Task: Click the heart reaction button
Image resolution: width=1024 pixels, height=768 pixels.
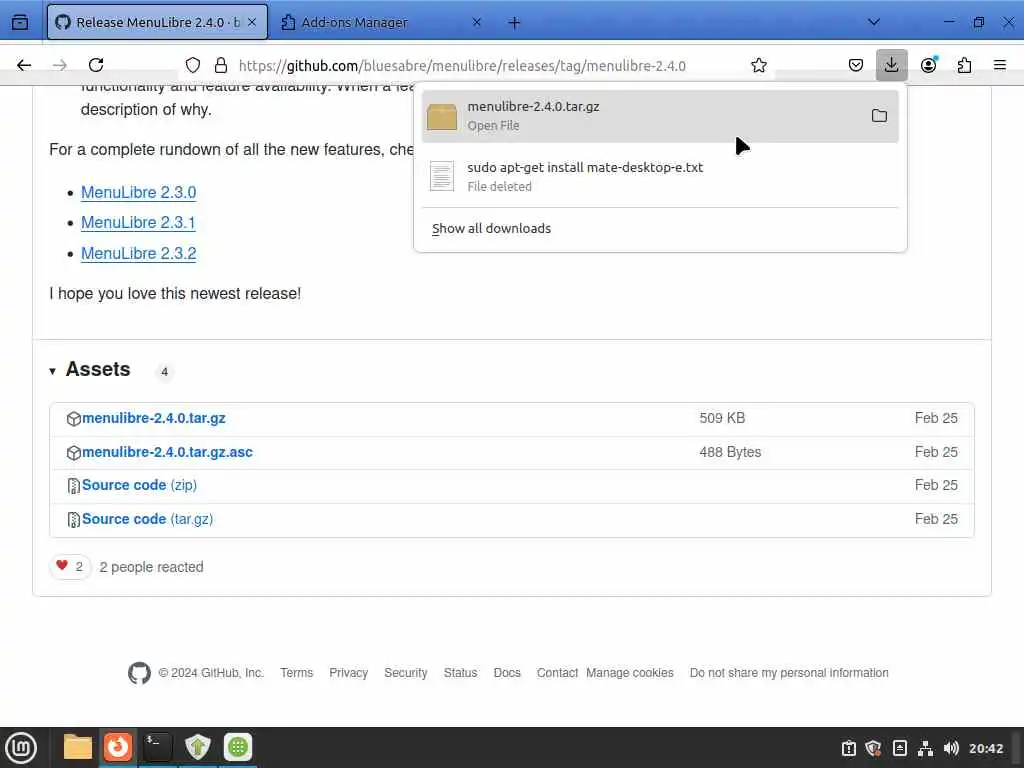Action: tap(70, 566)
